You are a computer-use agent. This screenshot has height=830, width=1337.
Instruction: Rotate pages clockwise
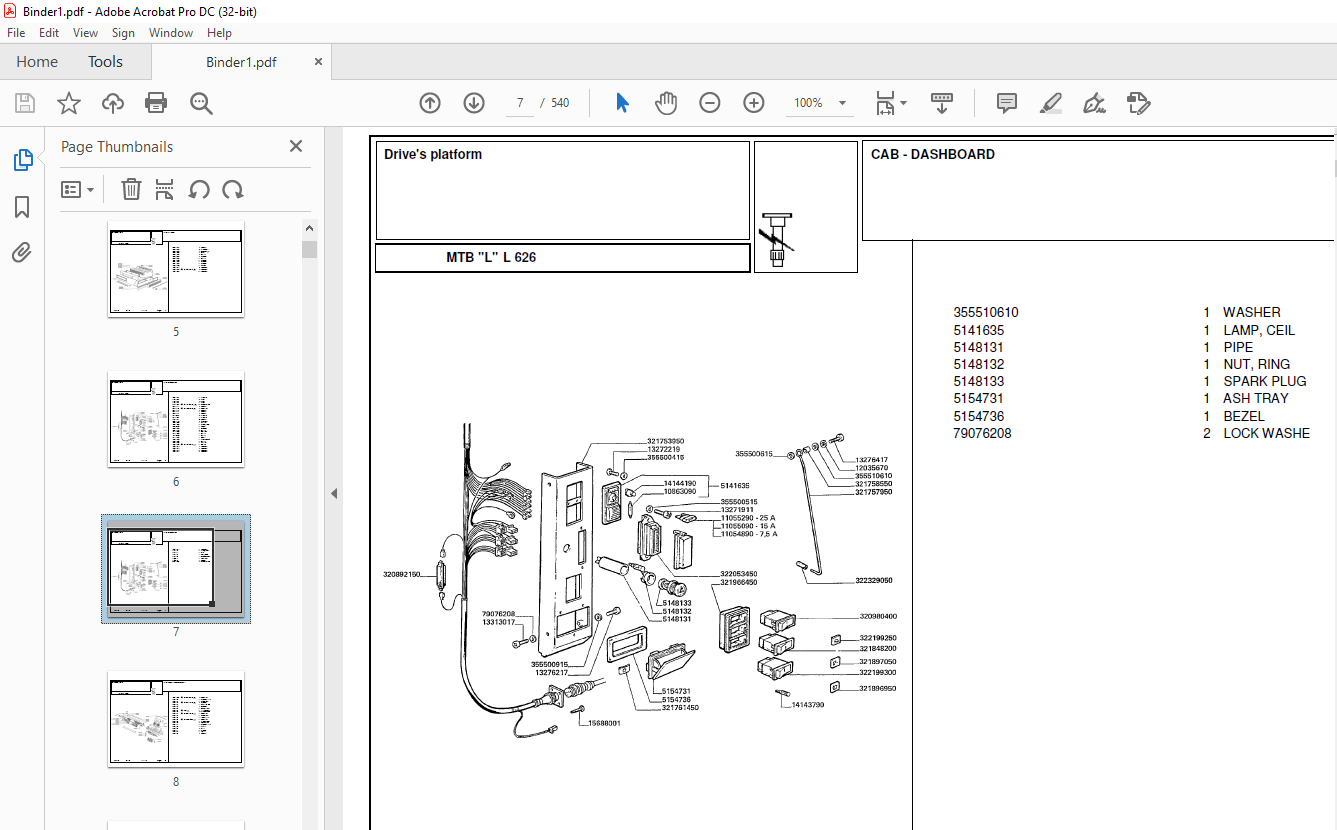coord(233,189)
